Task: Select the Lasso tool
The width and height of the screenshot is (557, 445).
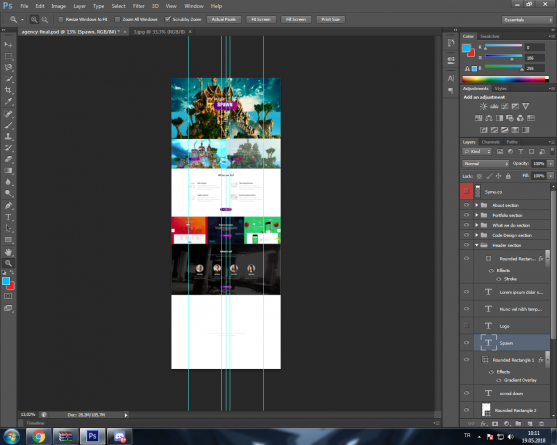Action: 8,67
